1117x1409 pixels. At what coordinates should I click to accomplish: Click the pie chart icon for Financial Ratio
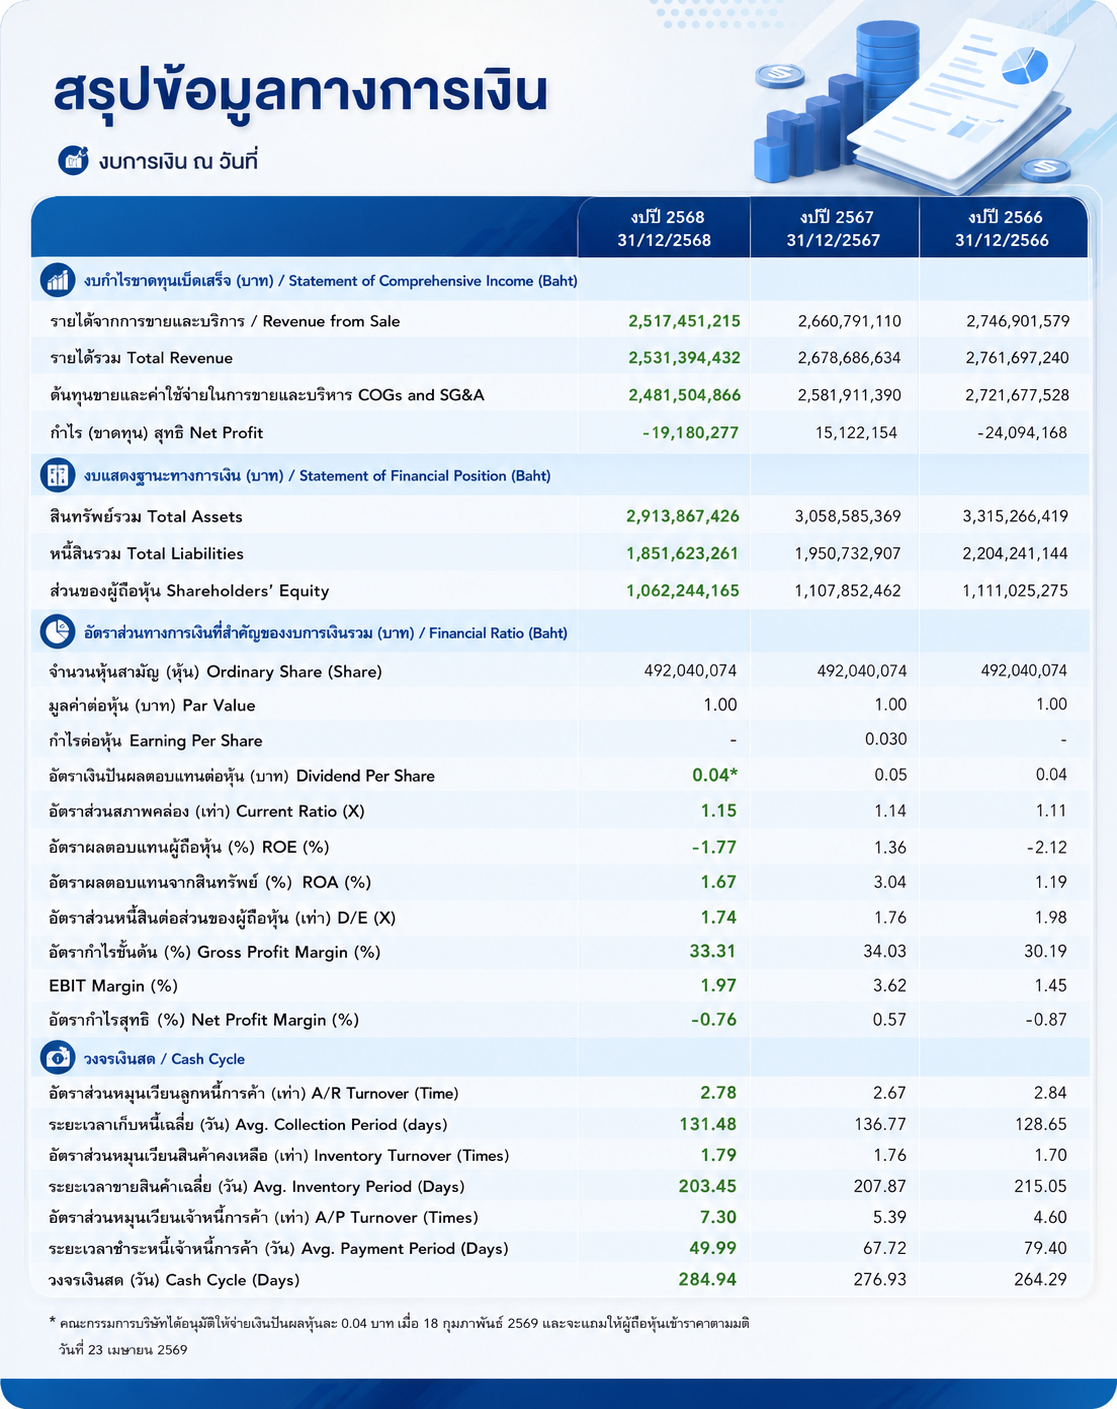coord(58,633)
